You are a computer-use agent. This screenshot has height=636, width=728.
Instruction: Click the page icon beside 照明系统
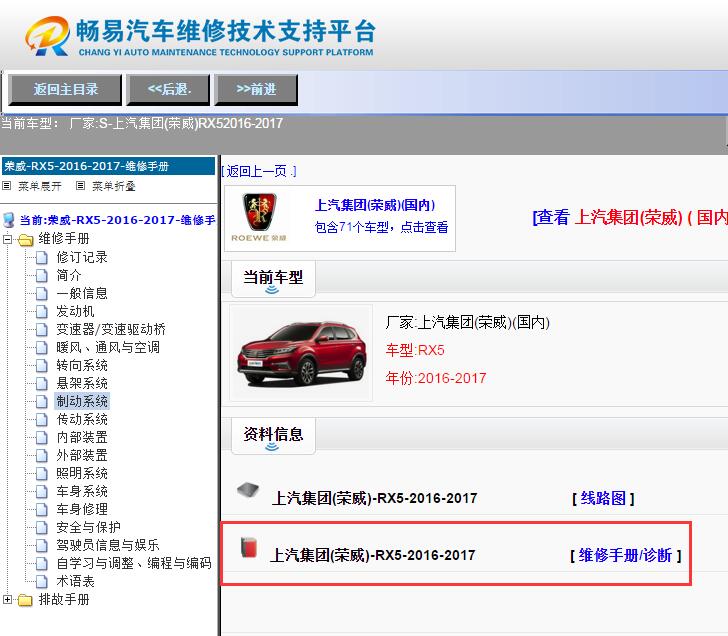point(42,474)
